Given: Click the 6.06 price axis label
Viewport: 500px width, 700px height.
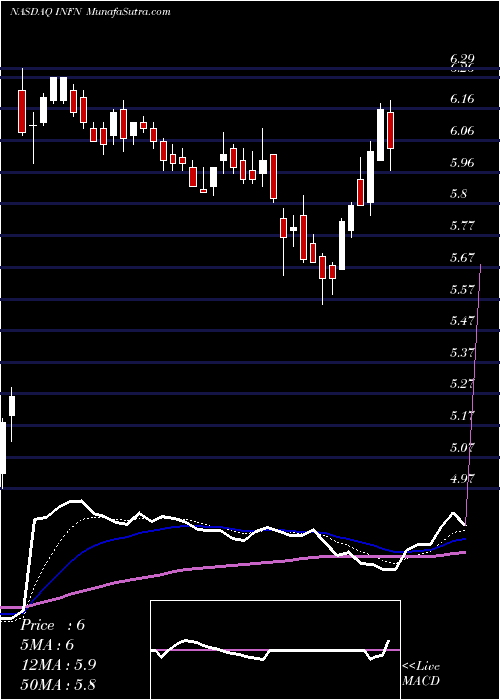Looking at the screenshot, I should pos(462,131).
